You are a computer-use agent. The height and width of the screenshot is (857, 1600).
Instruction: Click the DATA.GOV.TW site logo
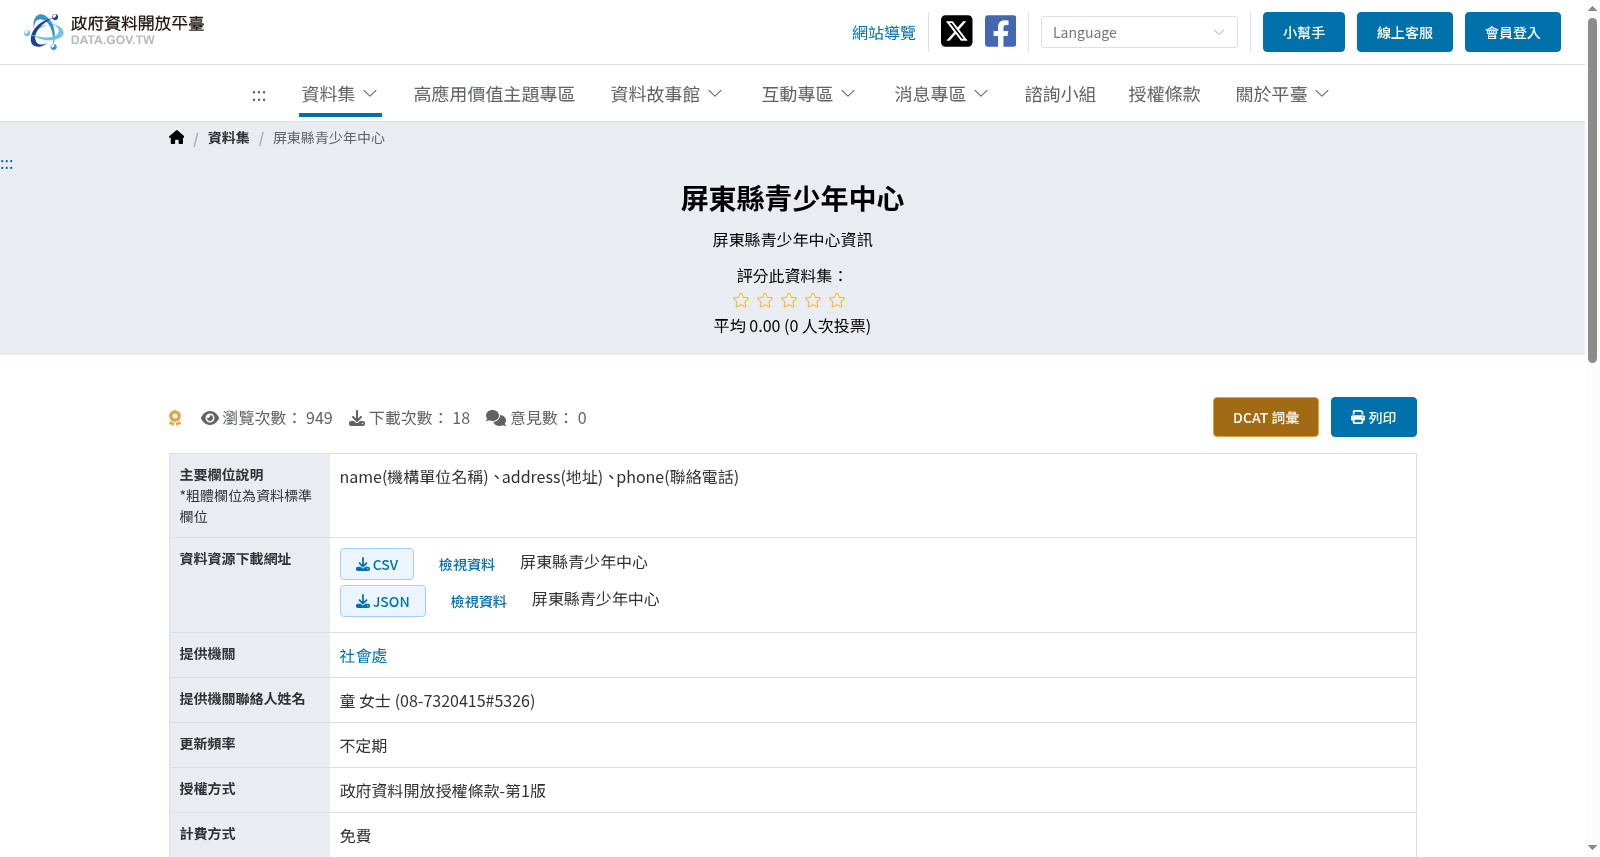pos(114,31)
